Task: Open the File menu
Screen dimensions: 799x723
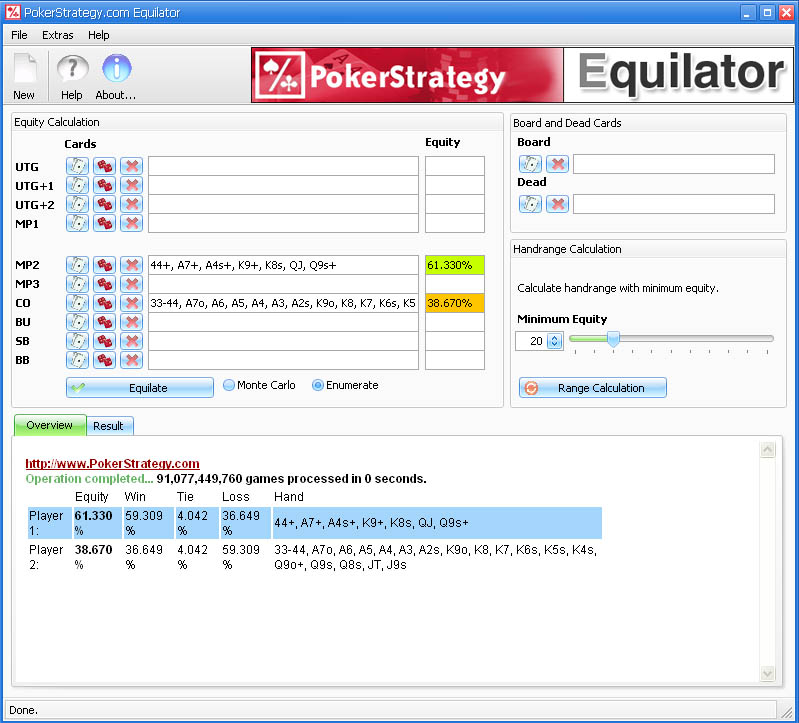Action: pyautogui.click(x=19, y=35)
